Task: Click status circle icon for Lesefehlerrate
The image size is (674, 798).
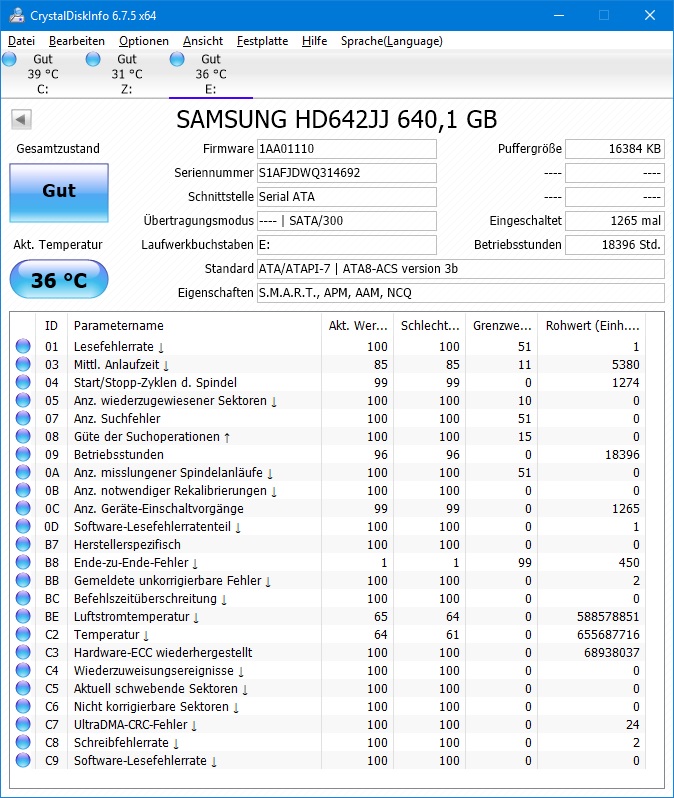Action: pyautogui.click(x=23, y=346)
